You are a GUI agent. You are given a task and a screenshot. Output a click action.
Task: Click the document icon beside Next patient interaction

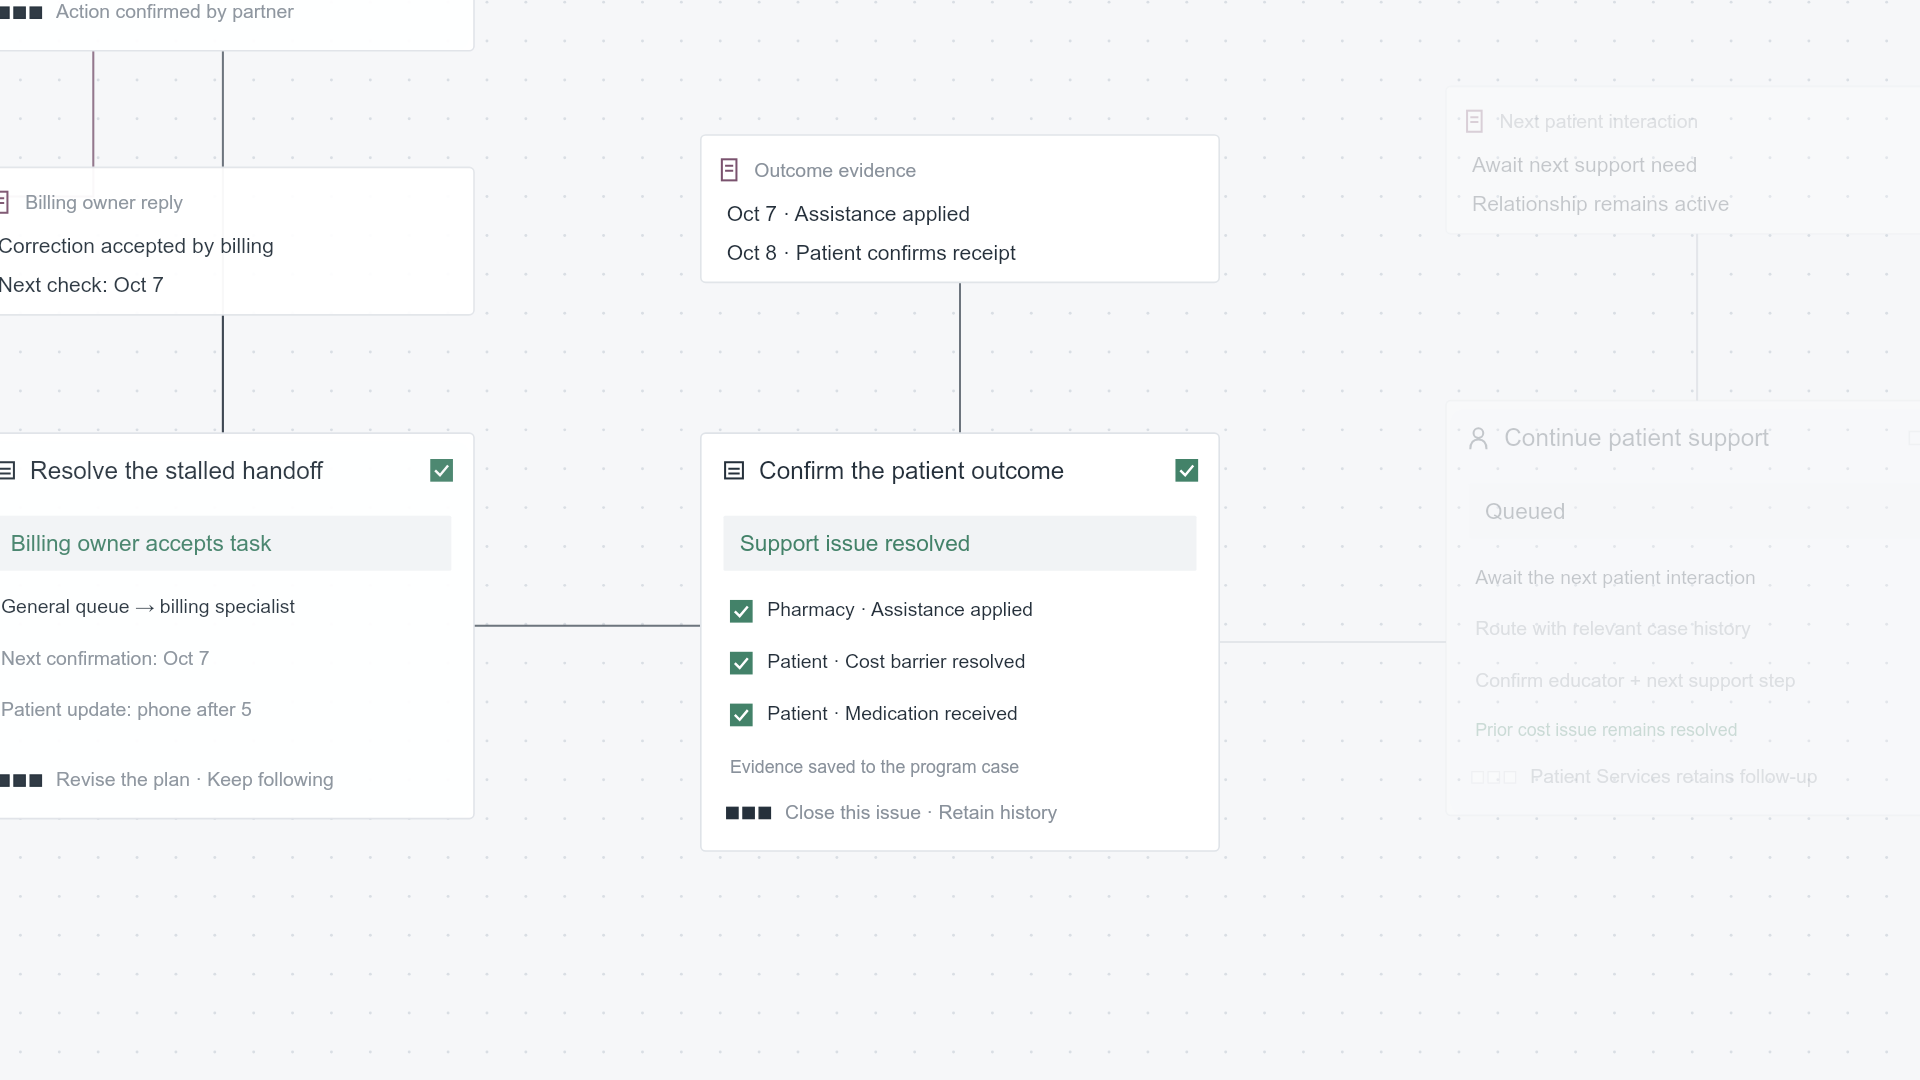pyautogui.click(x=1474, y=122)
